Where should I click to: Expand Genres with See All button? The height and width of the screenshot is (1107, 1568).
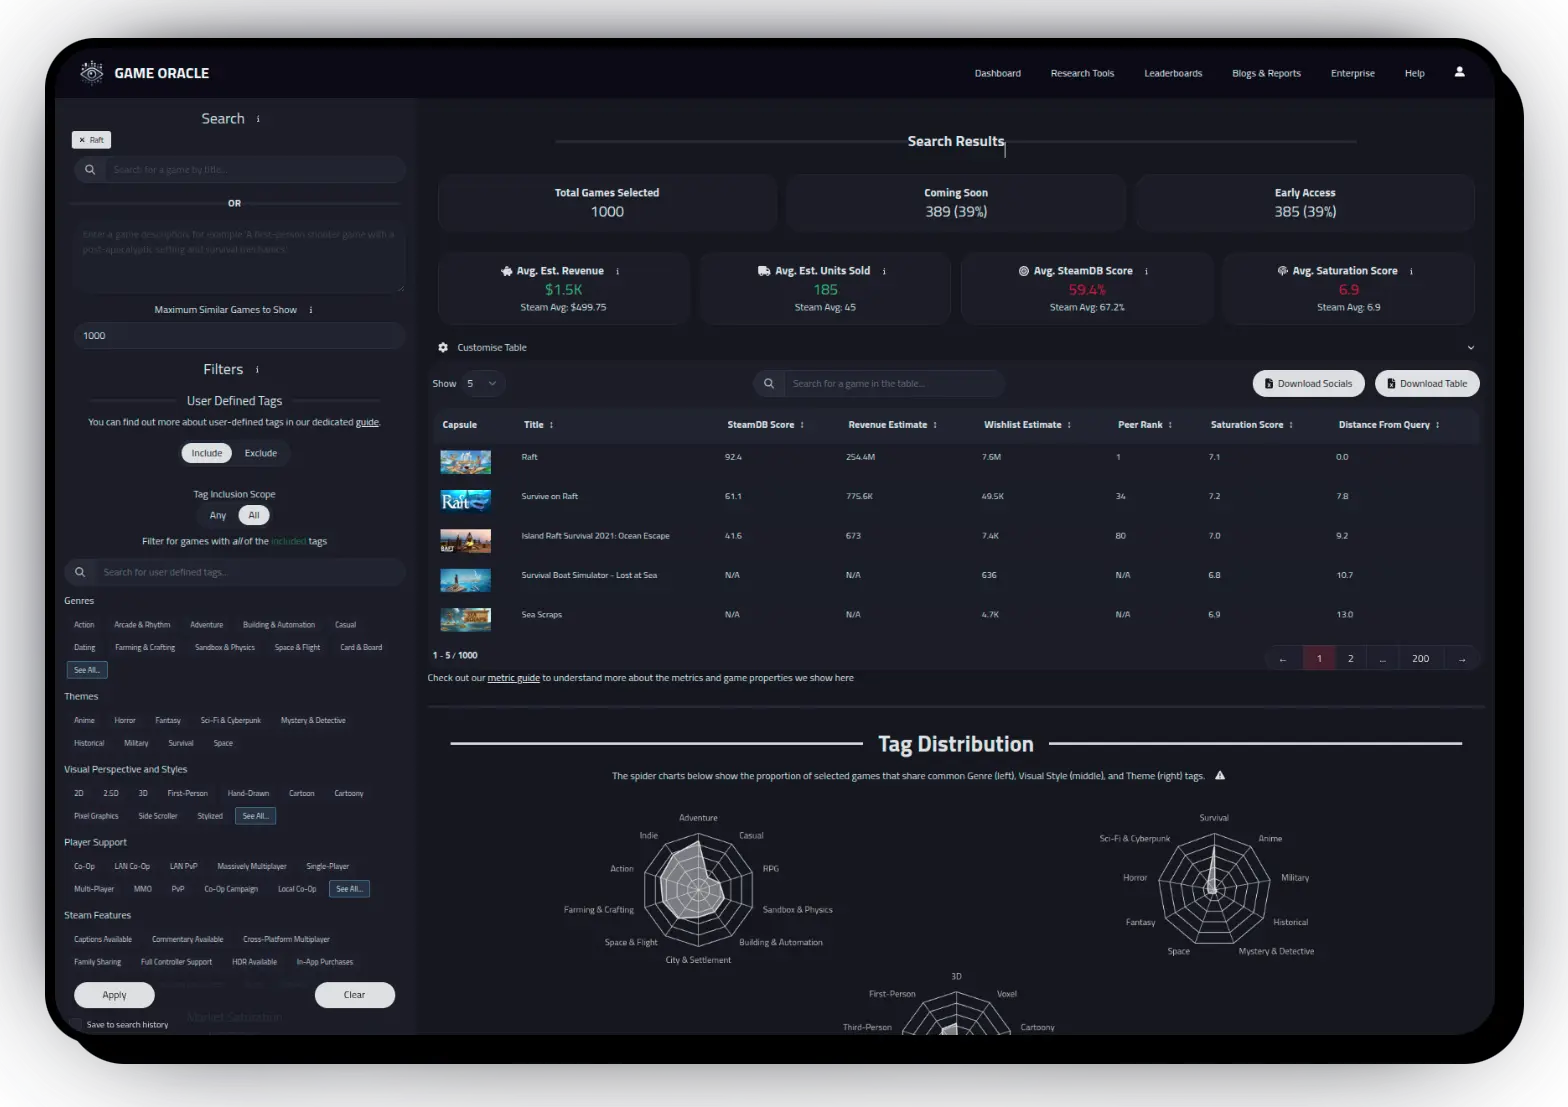(87, 670)
